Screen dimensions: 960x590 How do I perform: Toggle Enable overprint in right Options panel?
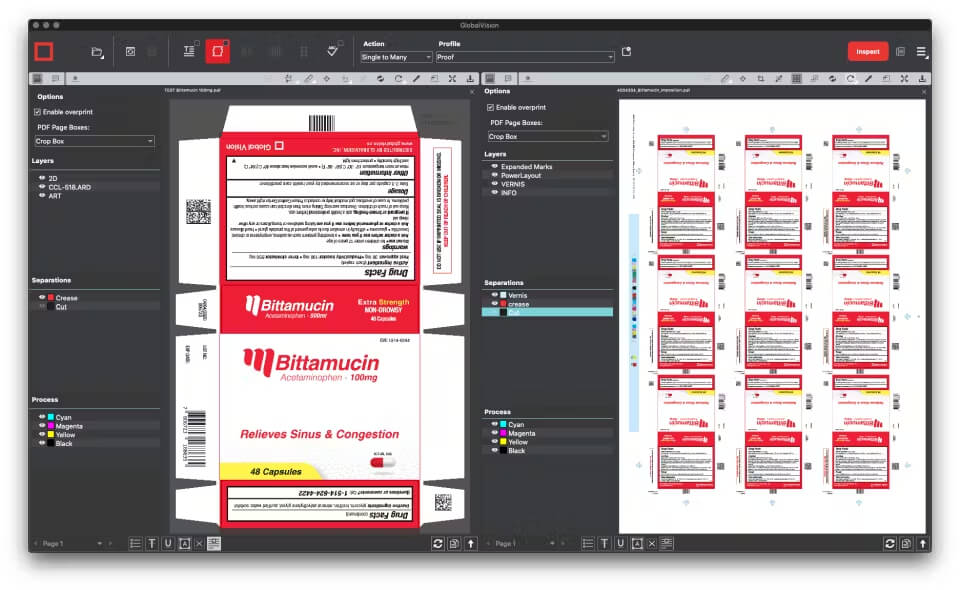point(490,107)
